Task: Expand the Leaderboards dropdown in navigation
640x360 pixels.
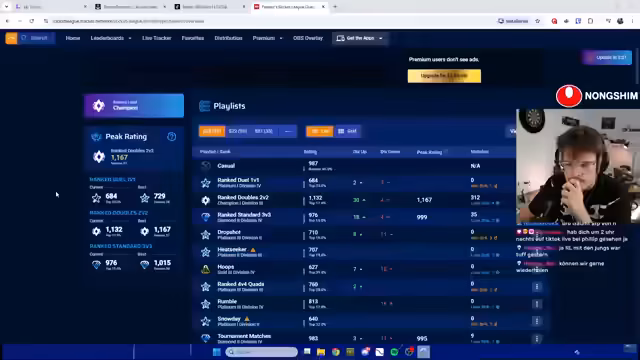Action: [x=111, y=38]
